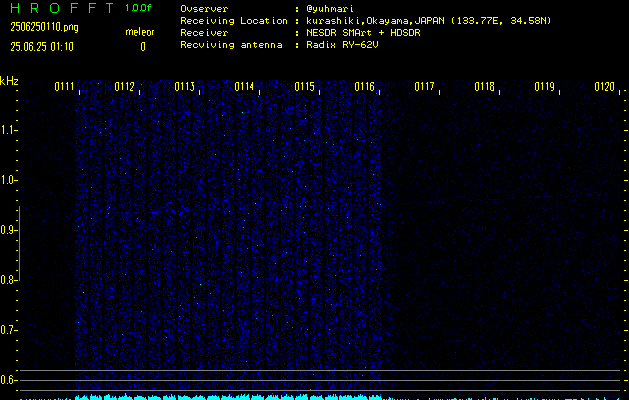Click the Radix RY-62V antenna value
This screenshot has width=629, height=400.
pyautogui.click(x=342, y=45)
